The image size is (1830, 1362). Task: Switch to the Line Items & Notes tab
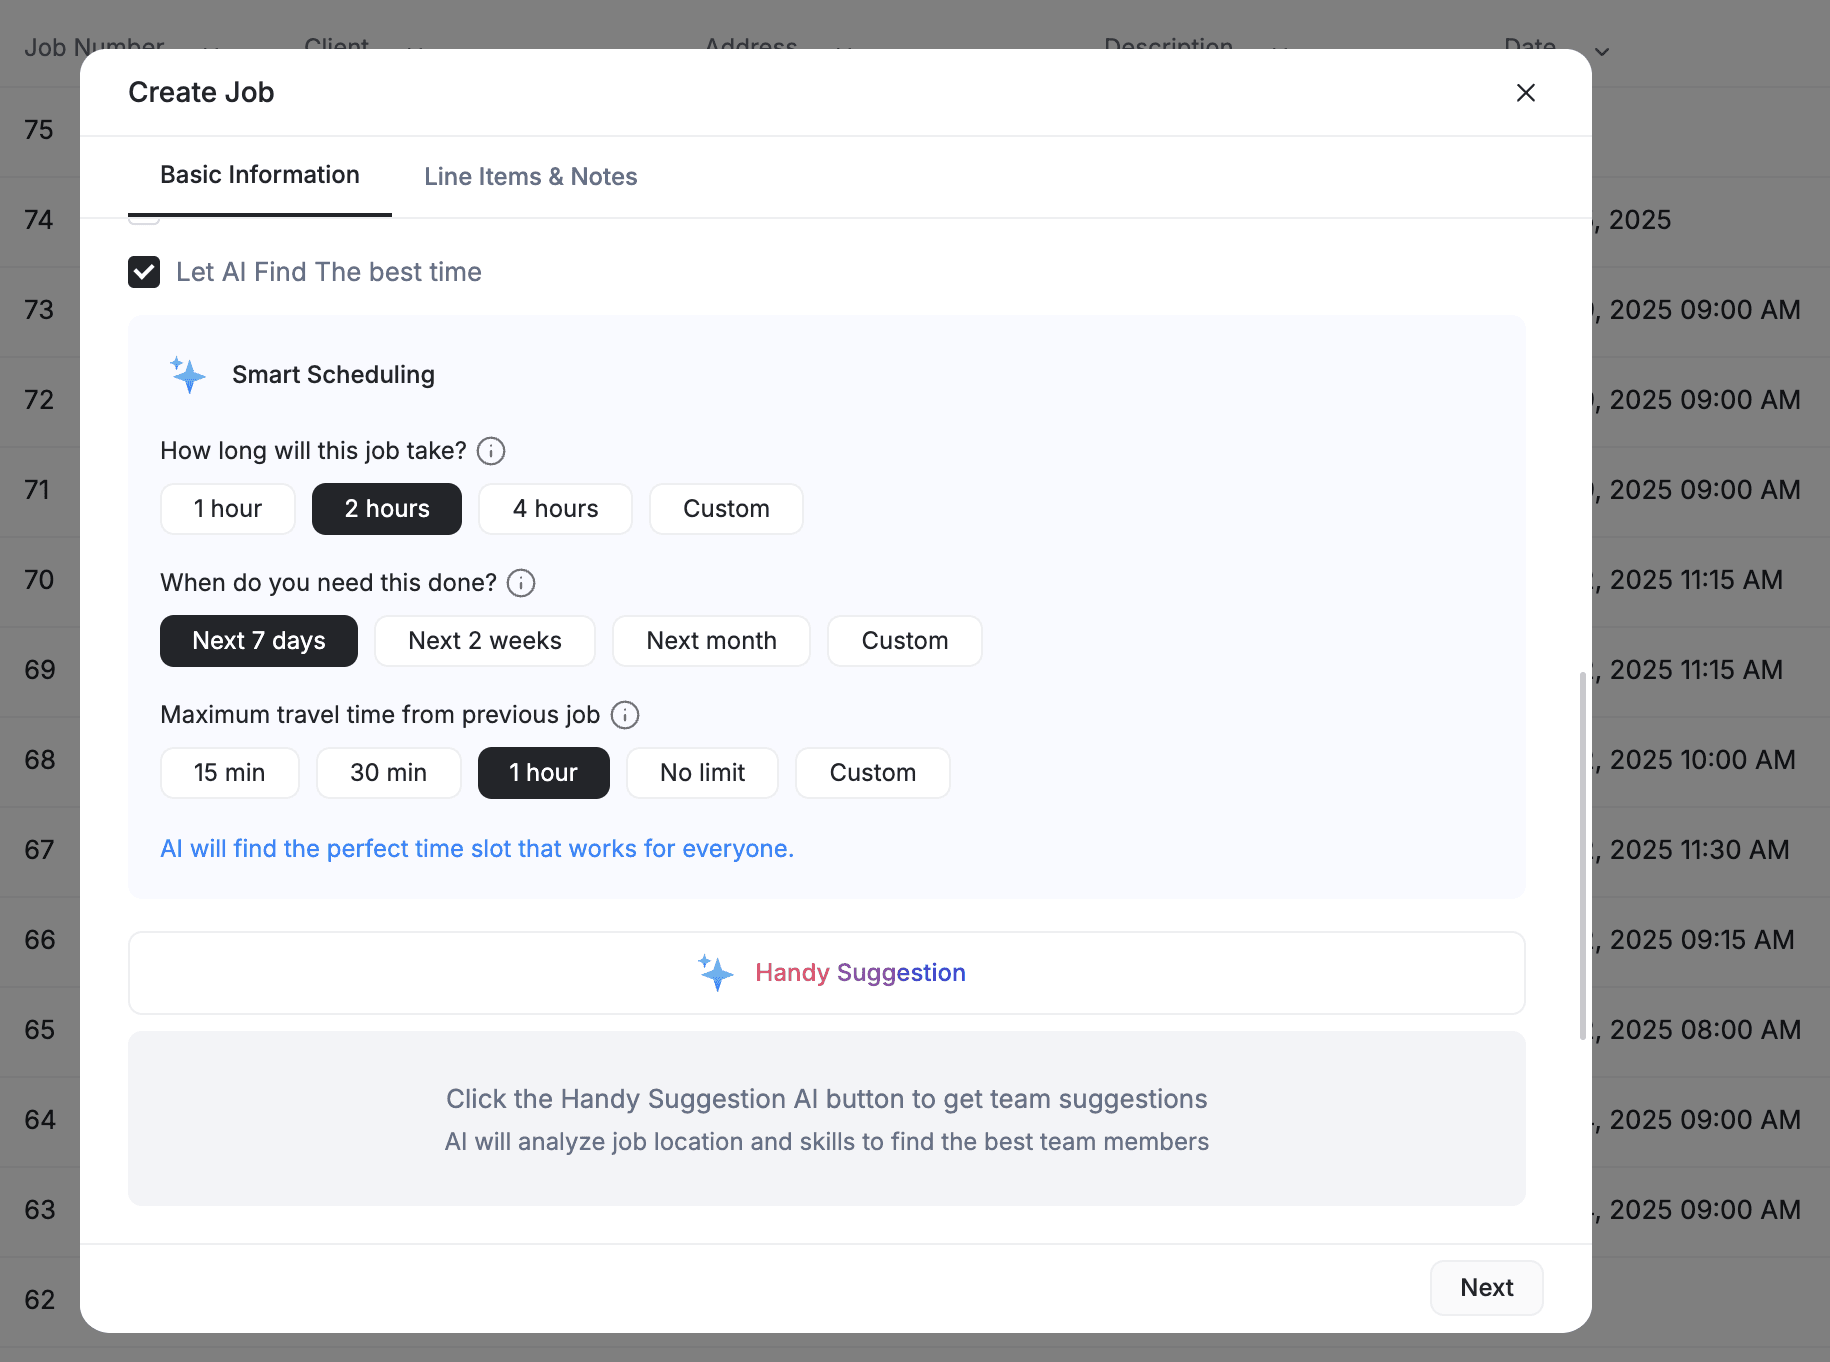coord(530,176)
